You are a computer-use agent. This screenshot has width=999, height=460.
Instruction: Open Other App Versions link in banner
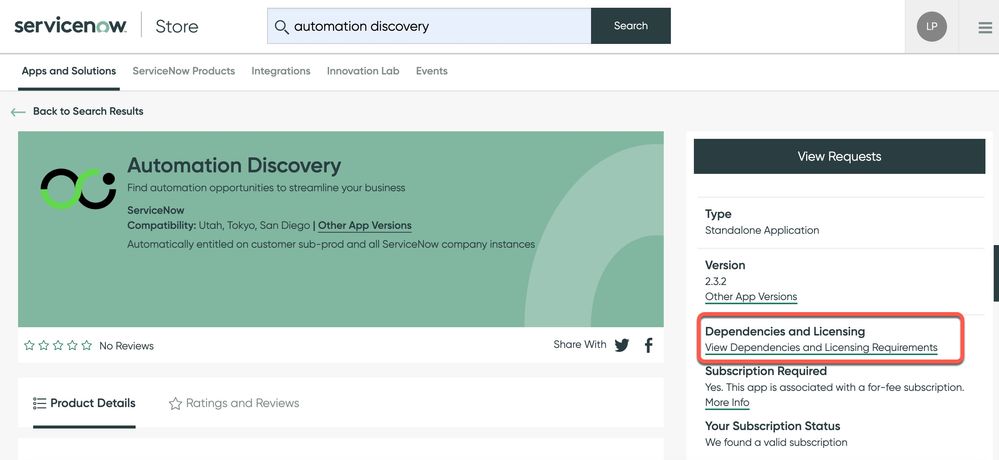[x=364, y=226]
